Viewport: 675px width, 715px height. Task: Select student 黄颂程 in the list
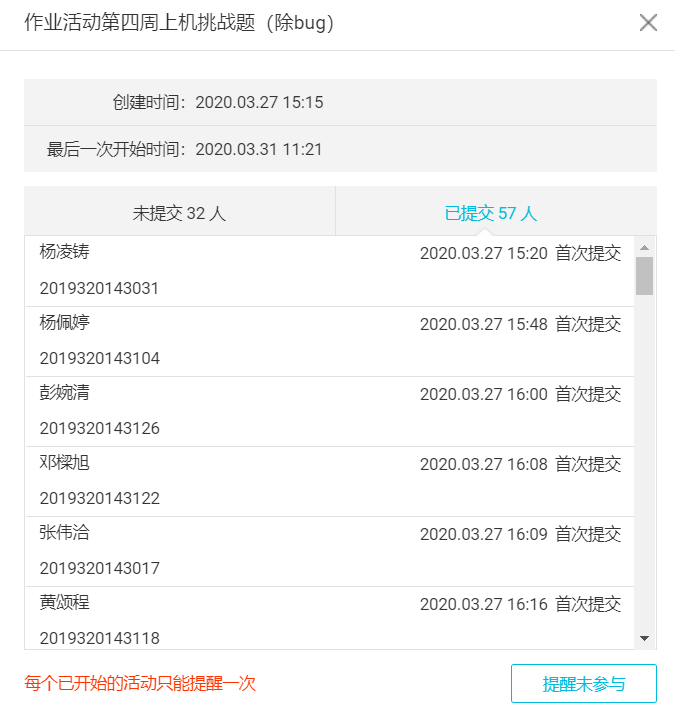tap(65, 603)
